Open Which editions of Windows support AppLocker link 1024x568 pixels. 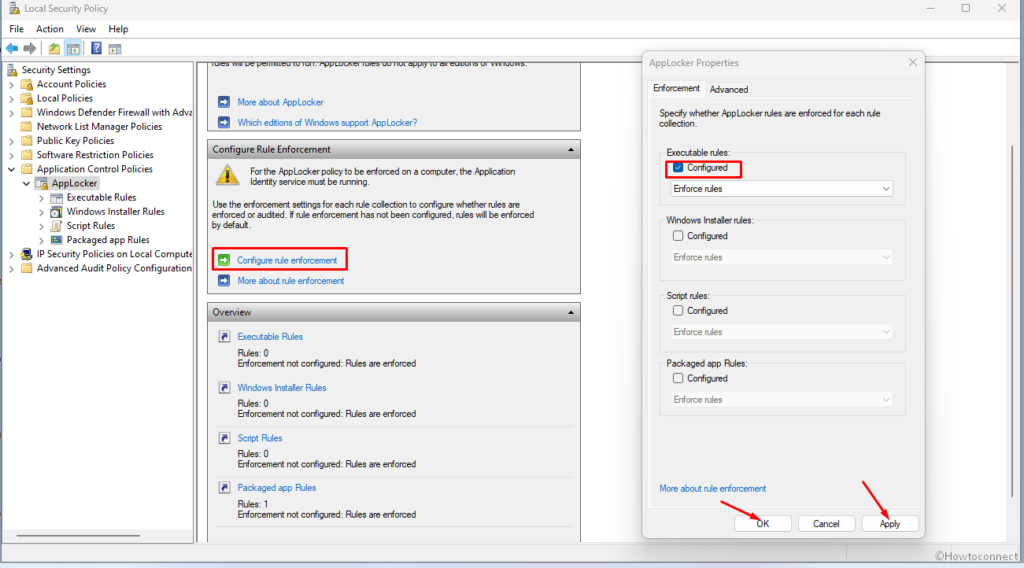click(x=327, y=122)
